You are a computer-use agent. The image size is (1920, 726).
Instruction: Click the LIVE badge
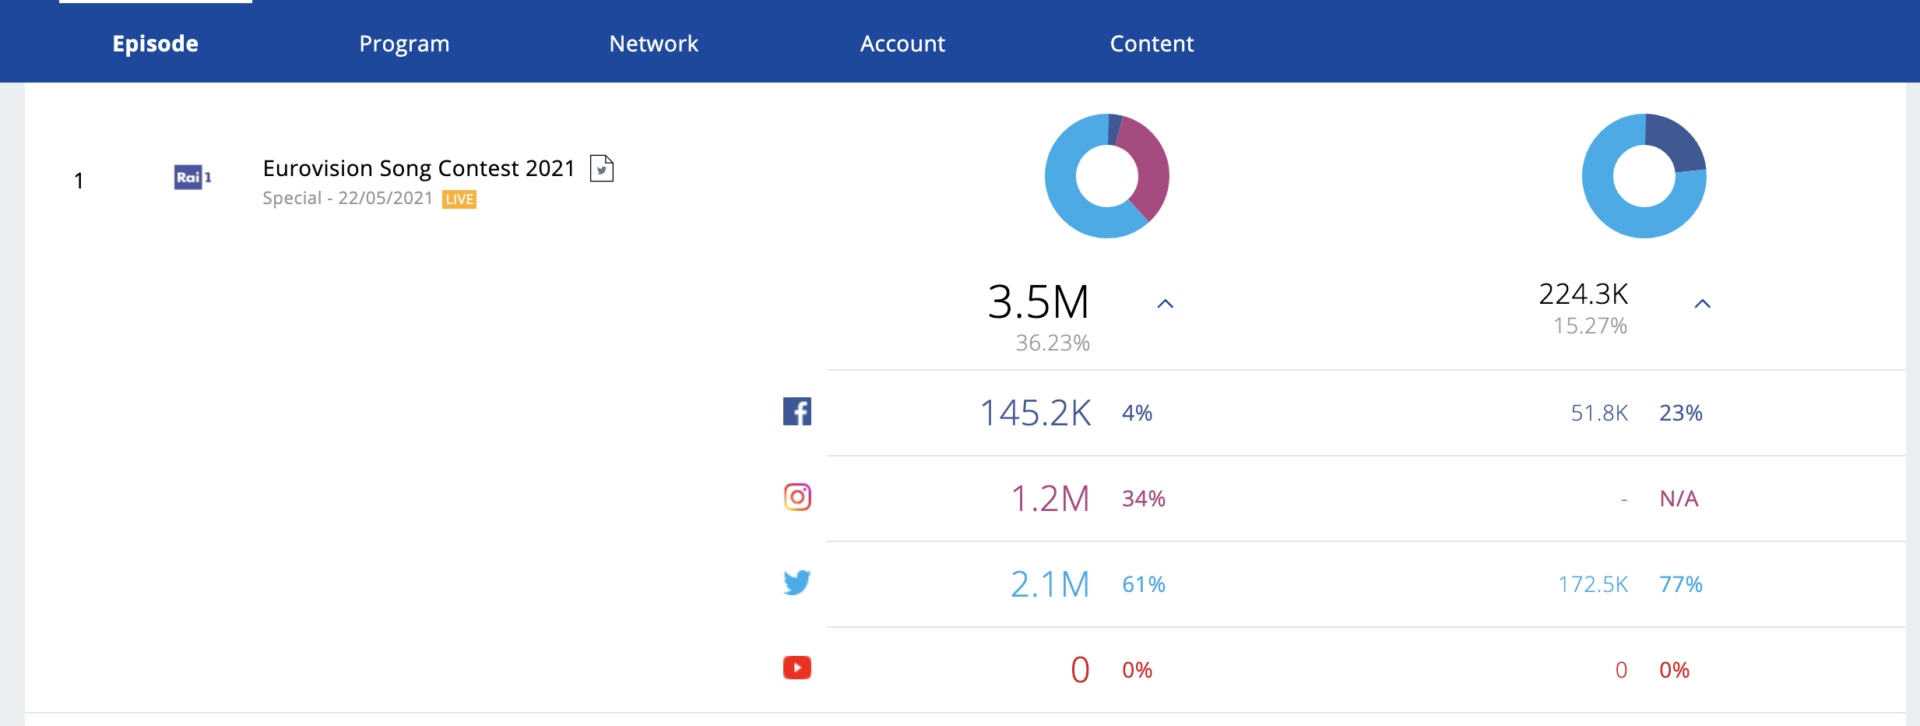460,199
